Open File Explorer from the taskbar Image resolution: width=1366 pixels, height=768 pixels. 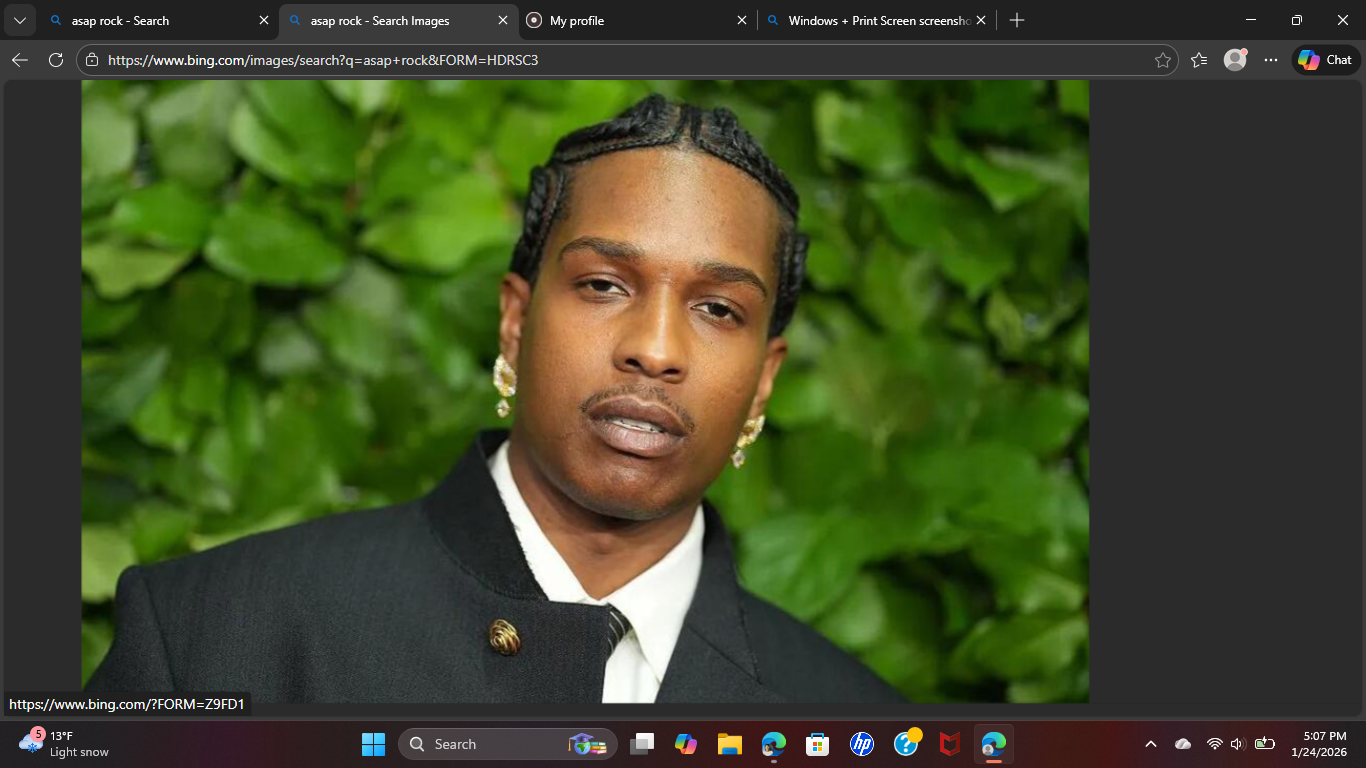pyautogui.click(x=728, y=744)
